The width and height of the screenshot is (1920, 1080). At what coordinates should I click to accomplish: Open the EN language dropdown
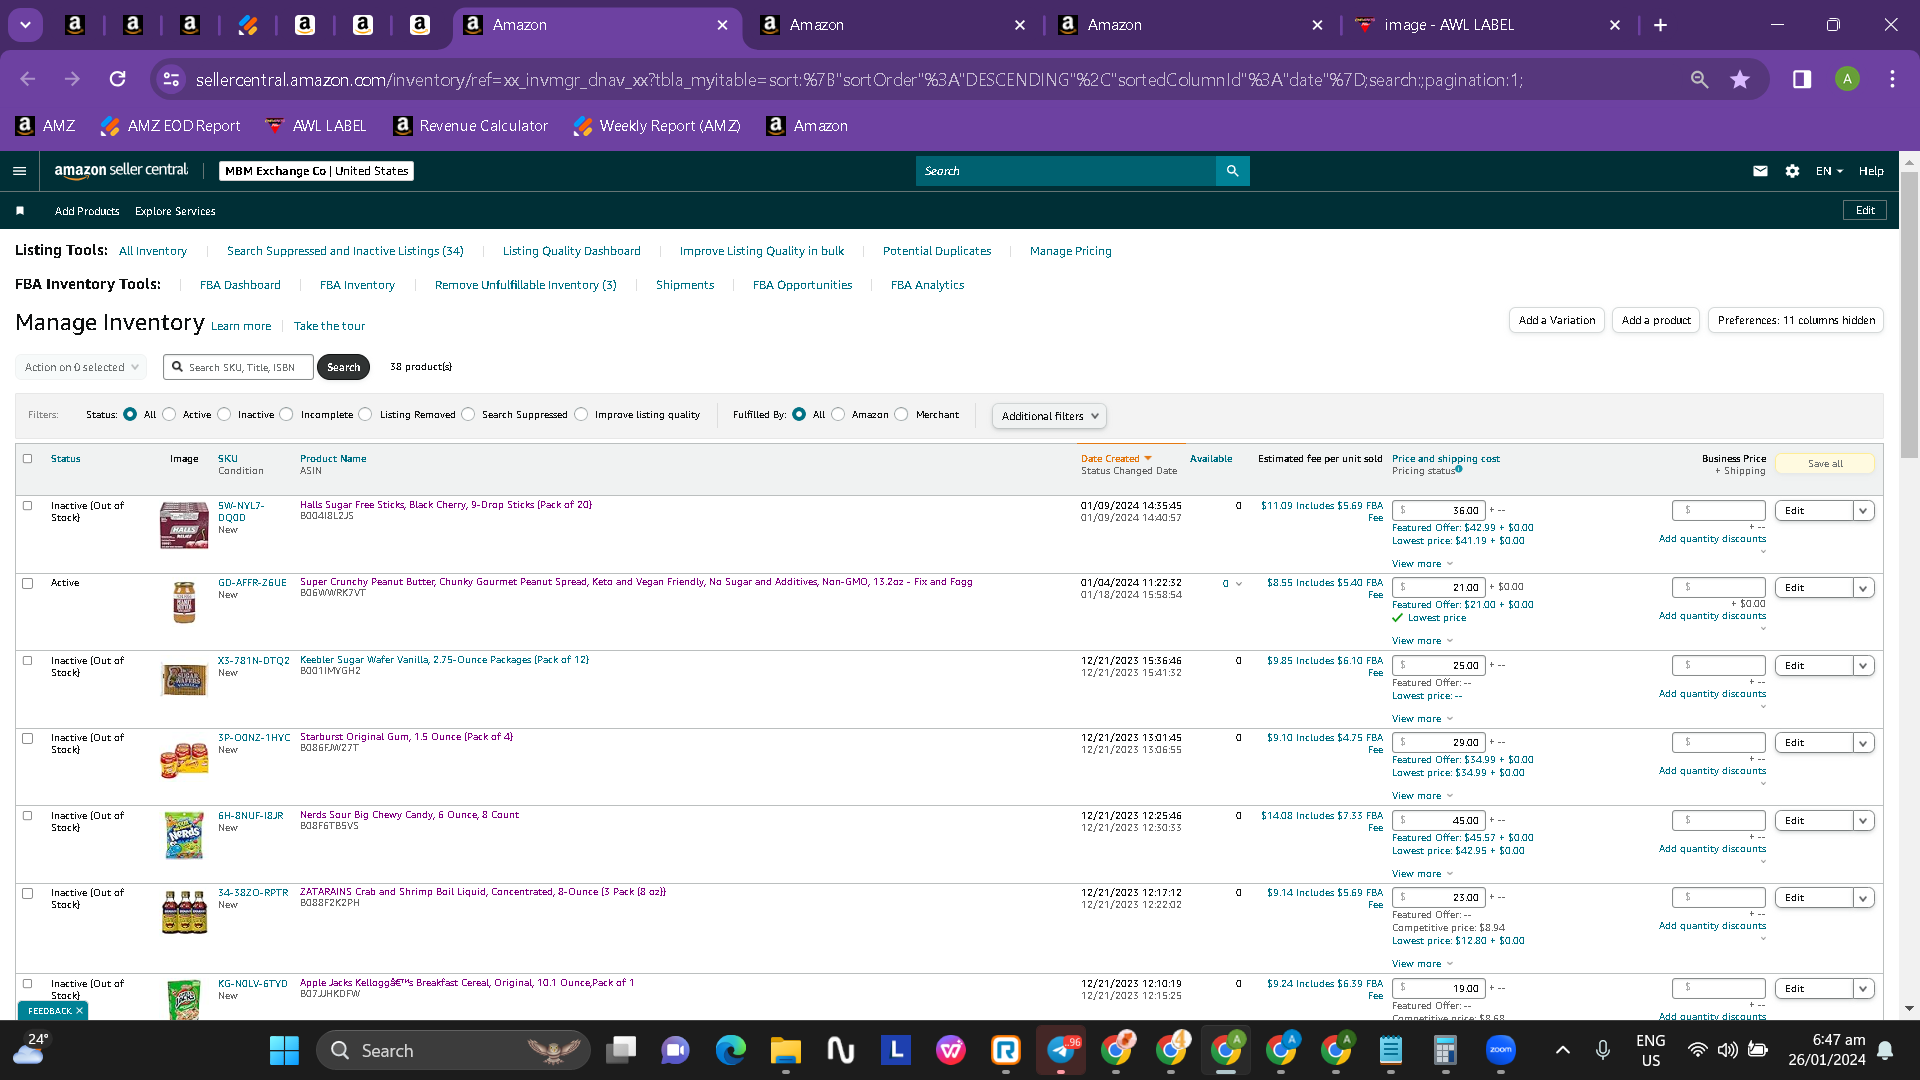click(x=1829, y=171)
